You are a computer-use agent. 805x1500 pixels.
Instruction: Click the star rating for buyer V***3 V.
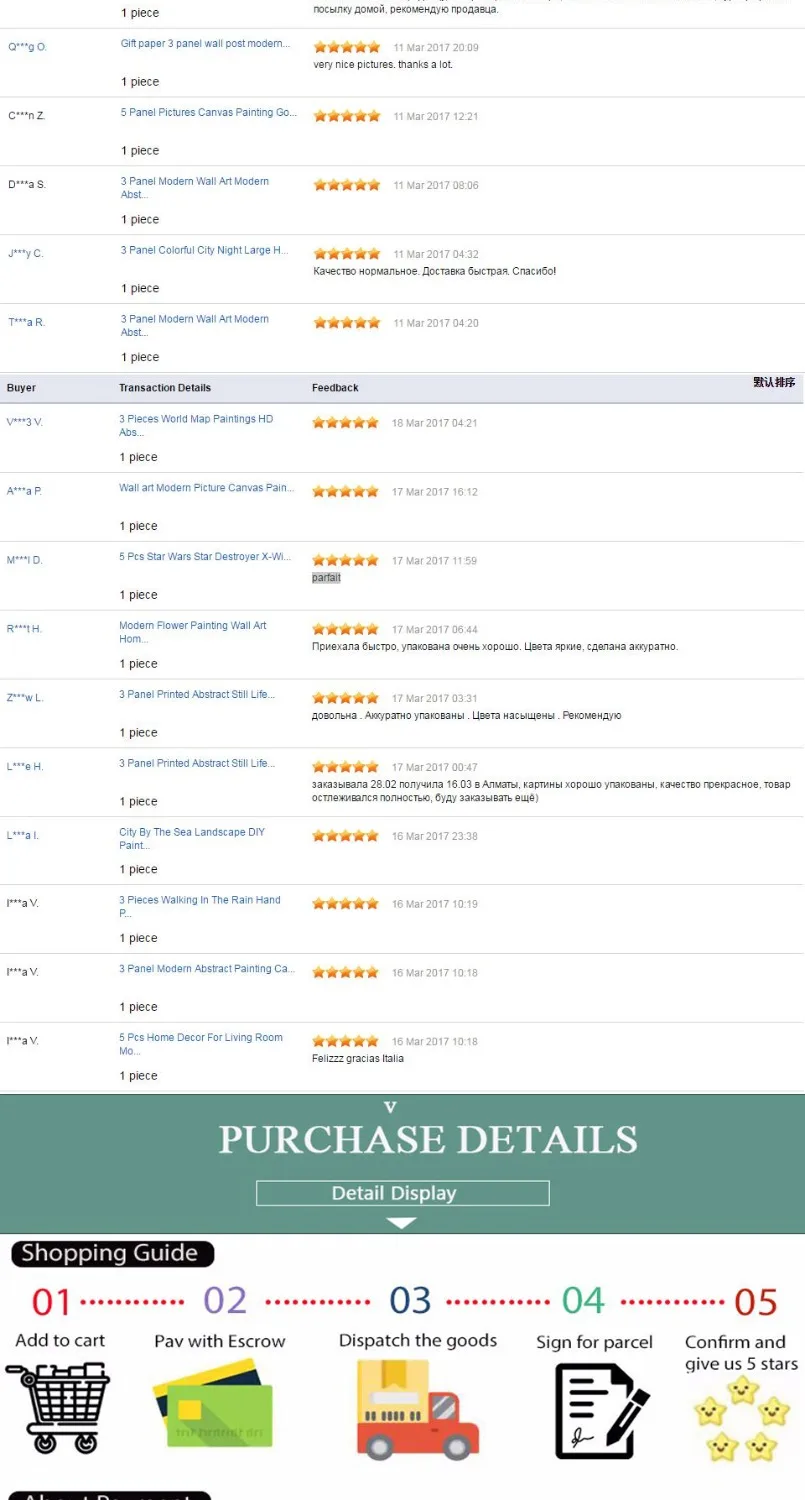tap(345, 423)
